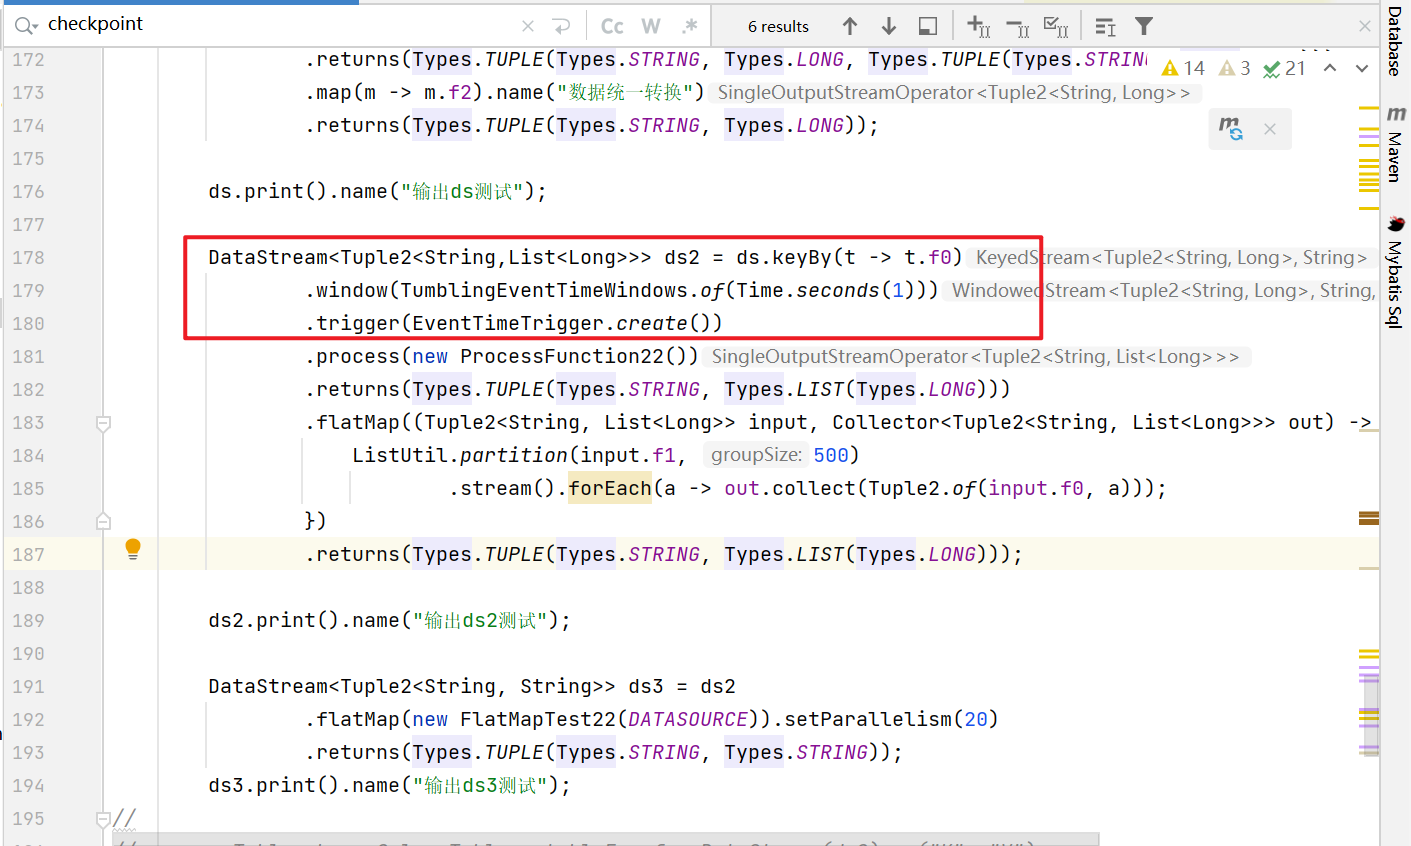Load Maven changes with the floating reload icon
Screen dimensions: 1411x846
point(1231,128)
